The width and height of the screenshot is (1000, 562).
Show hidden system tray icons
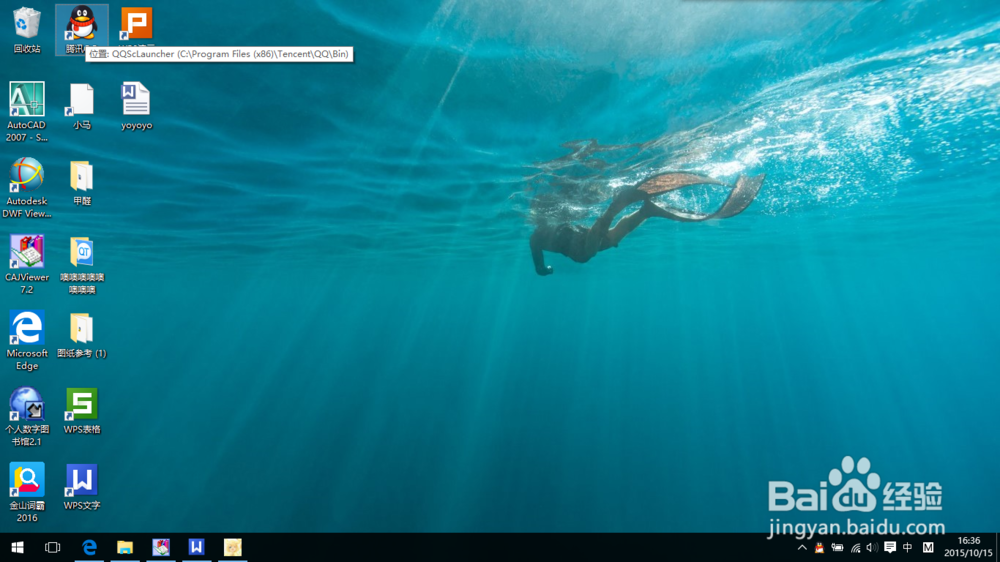[x=802, y=547]
